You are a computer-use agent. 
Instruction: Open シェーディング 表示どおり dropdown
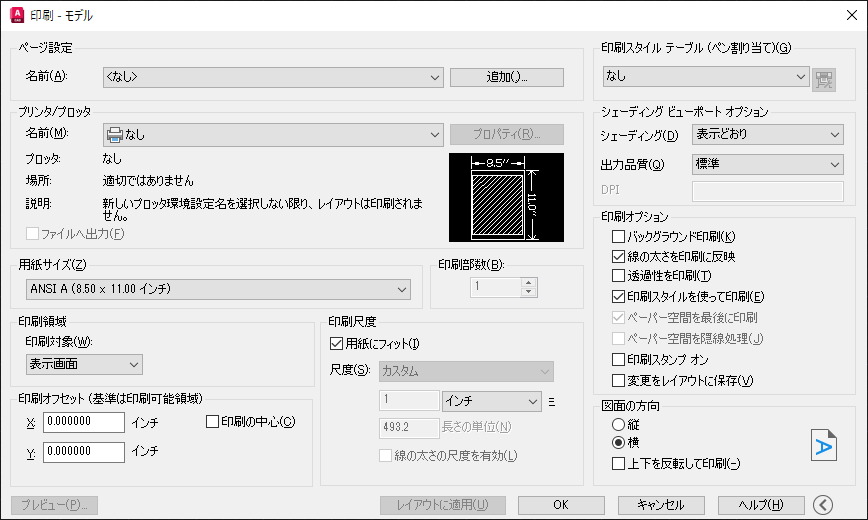(768, 135)
